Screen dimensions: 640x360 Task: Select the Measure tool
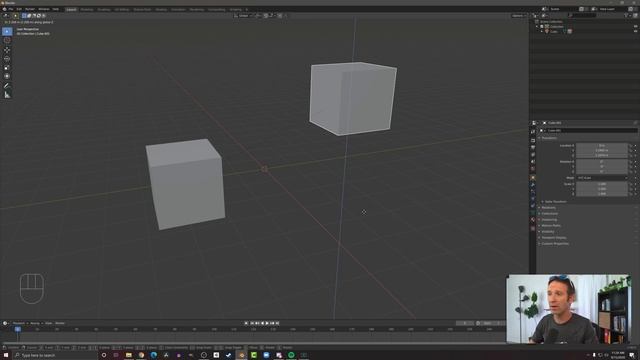point(7,95)
